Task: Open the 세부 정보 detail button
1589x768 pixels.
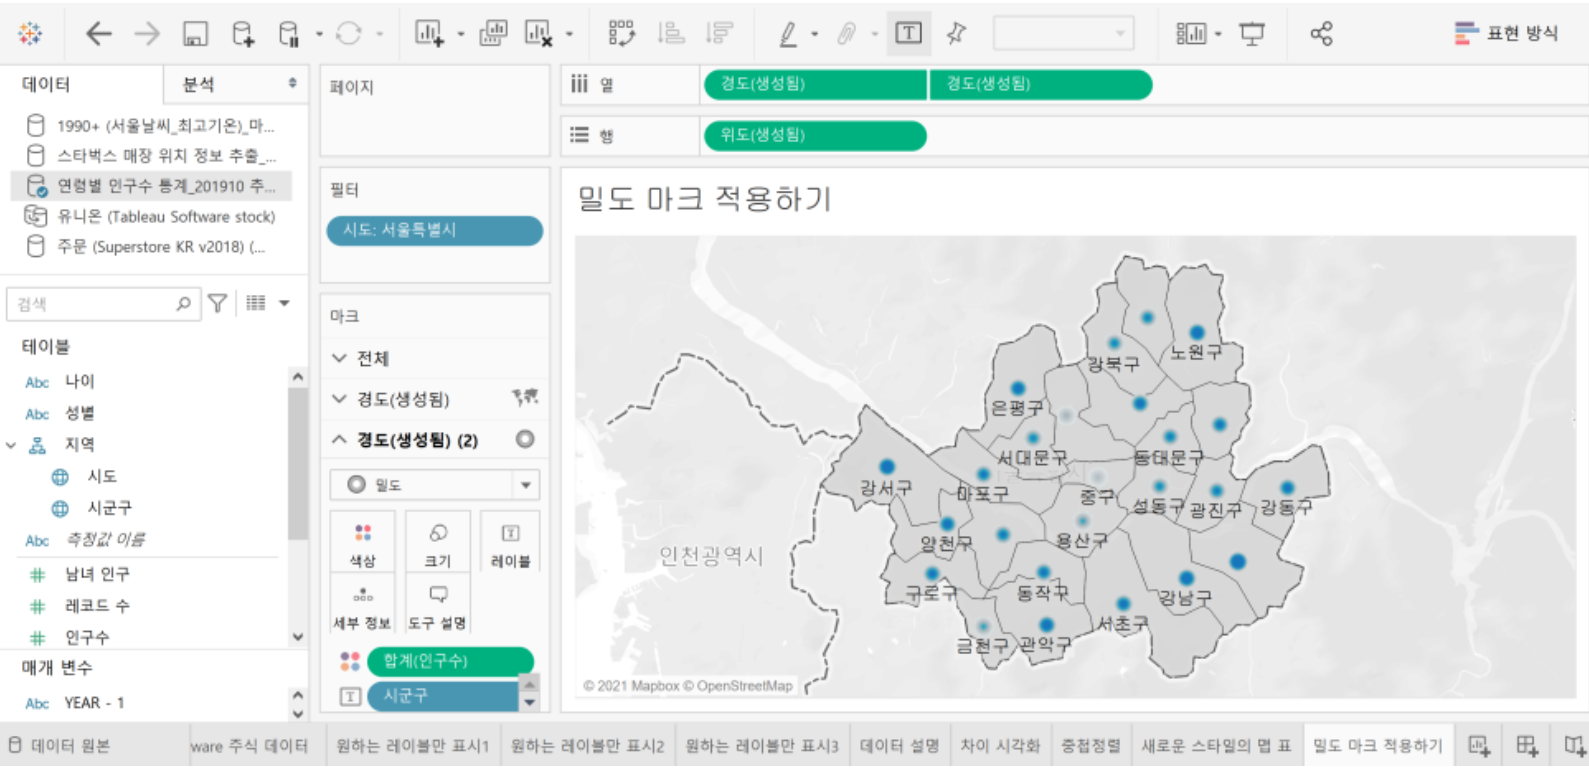Action: click(363, 606)
